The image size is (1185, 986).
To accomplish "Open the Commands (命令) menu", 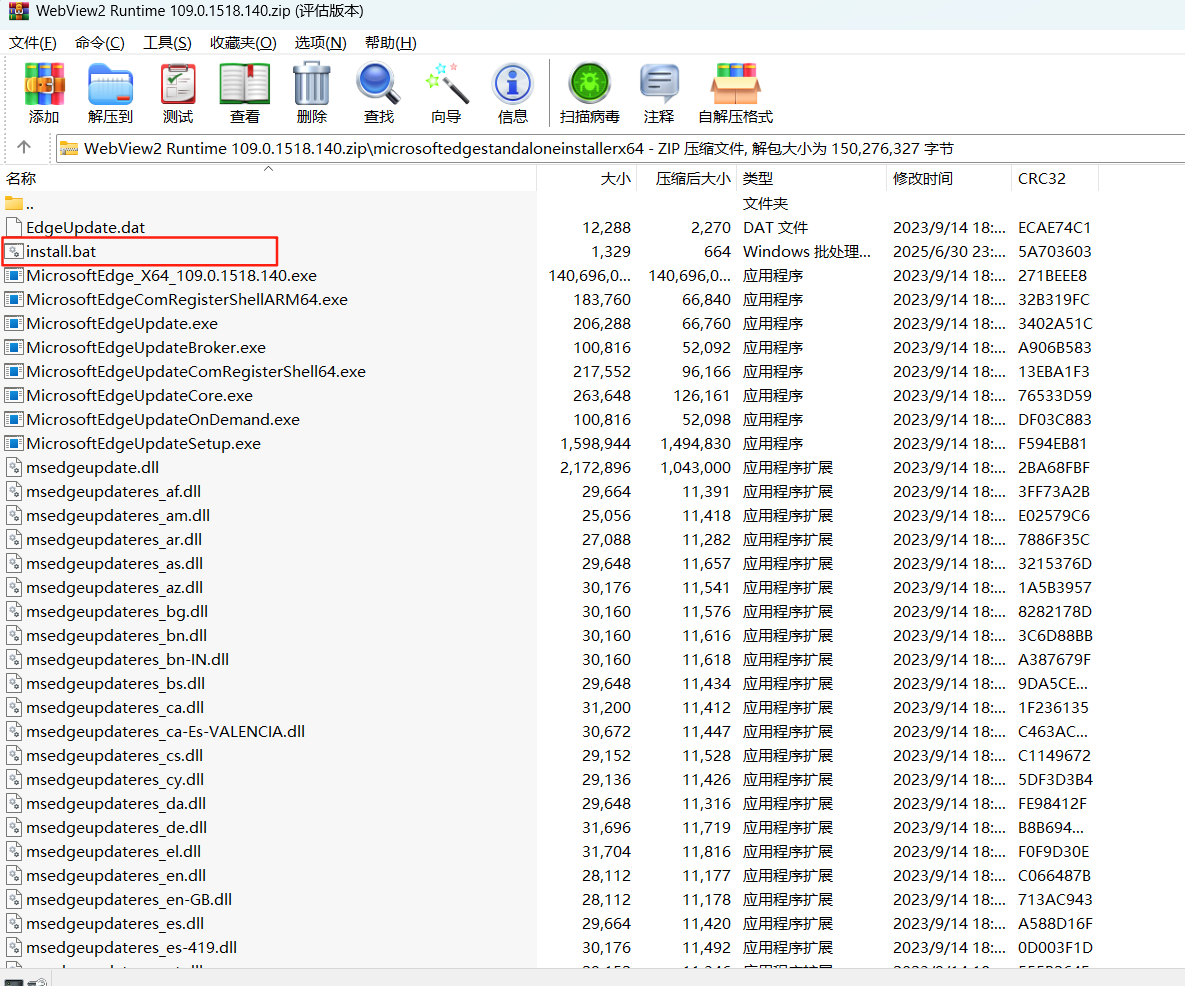I will 100,43.
